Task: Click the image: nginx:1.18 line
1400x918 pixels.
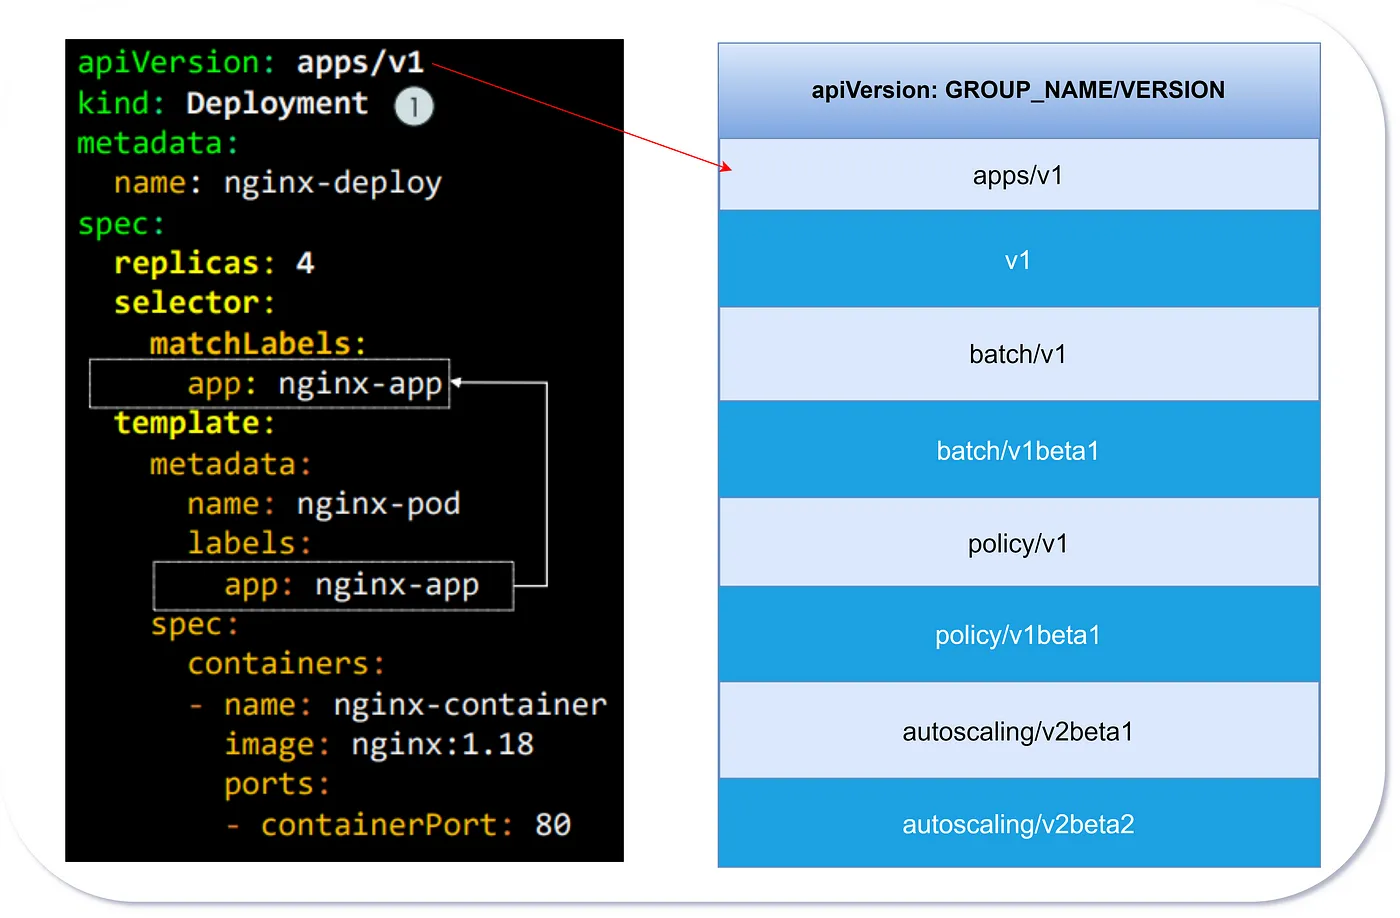Action: 378,744
